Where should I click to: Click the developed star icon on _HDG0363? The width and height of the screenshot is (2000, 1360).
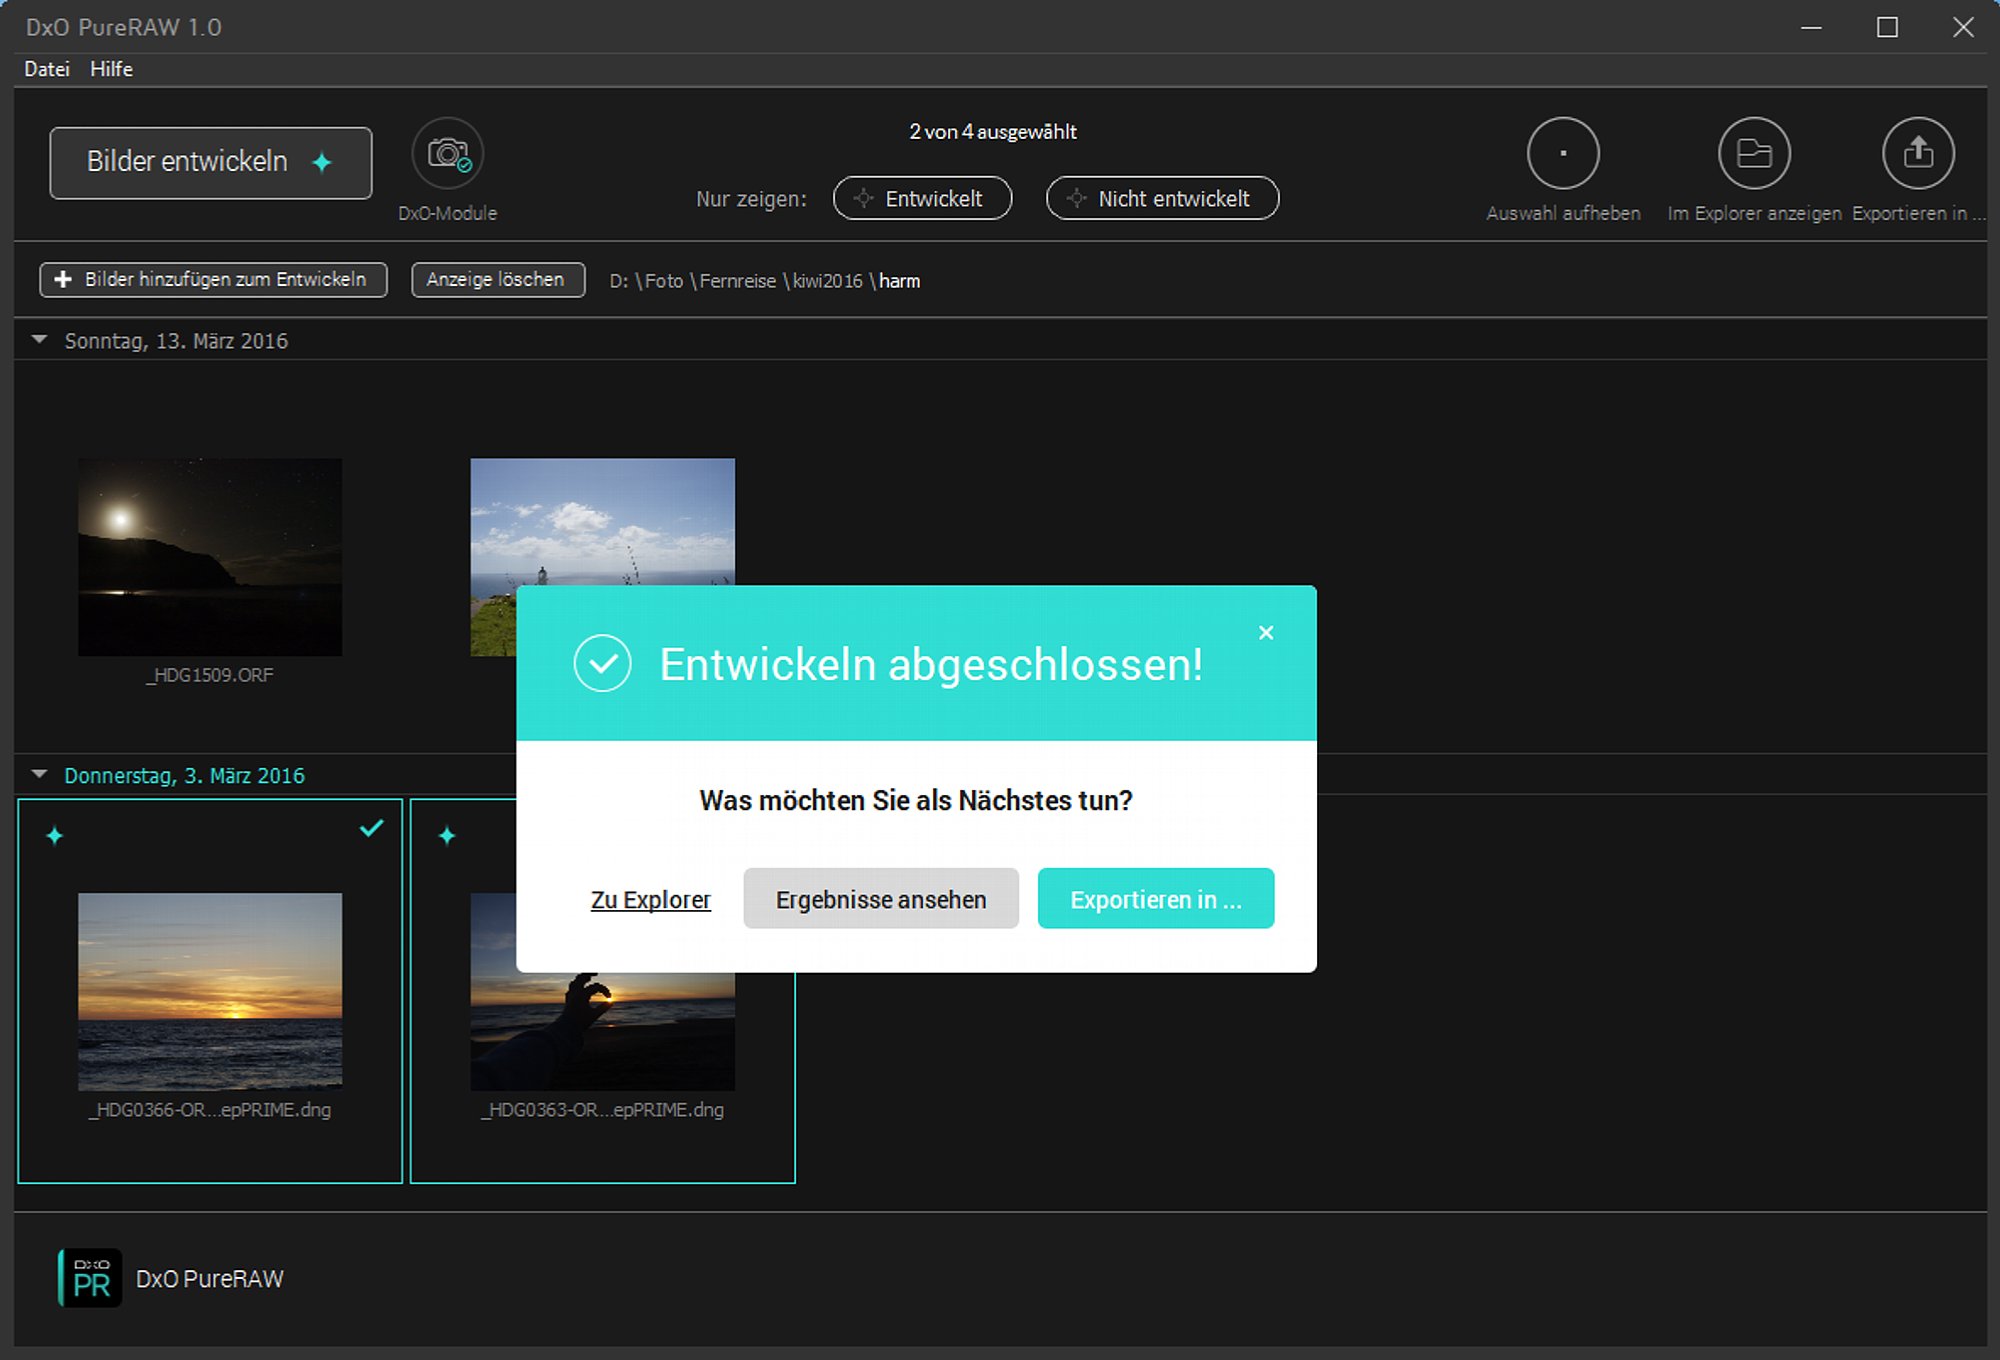(447, 836)
